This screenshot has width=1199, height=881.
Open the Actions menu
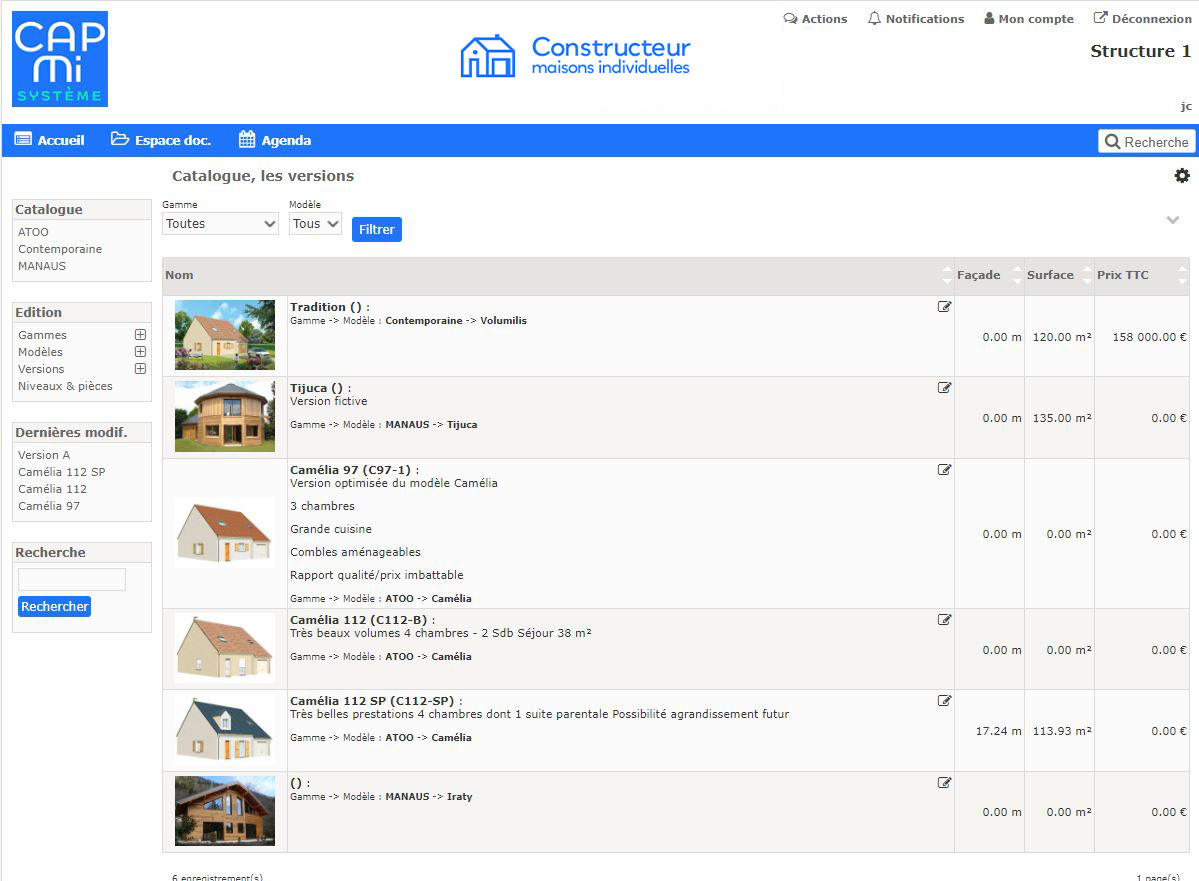point(815,19)
